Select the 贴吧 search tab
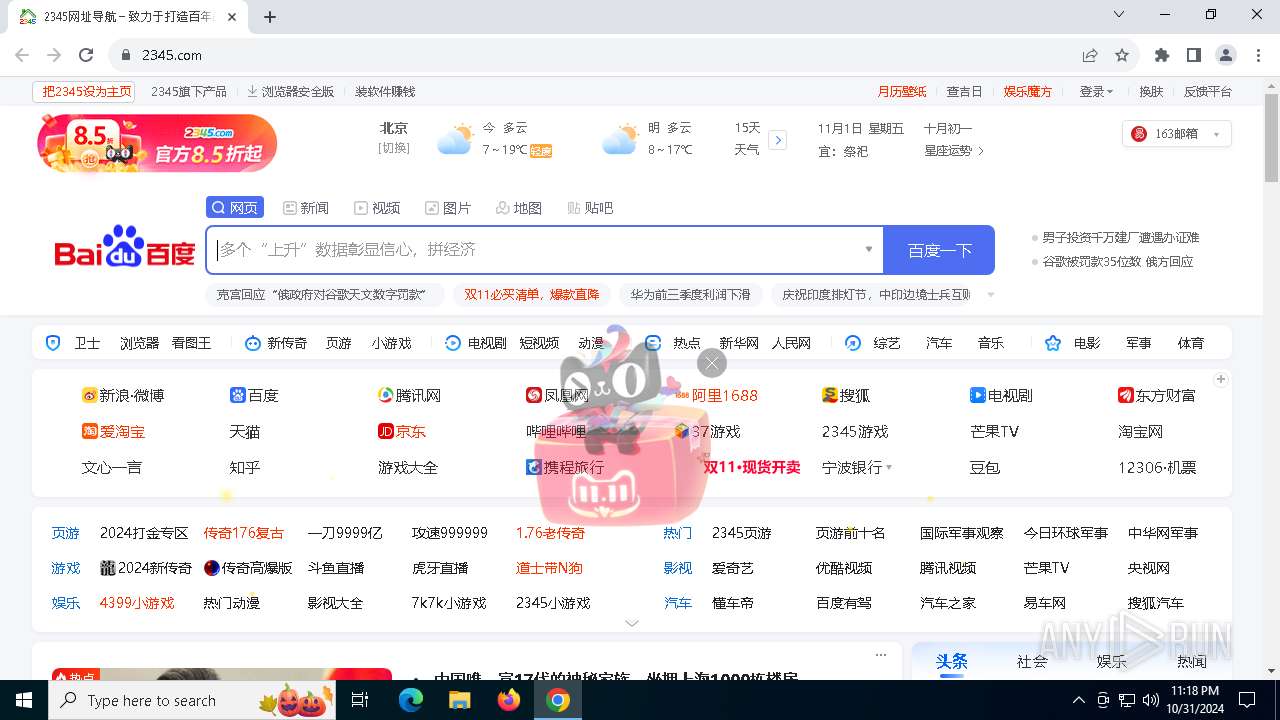Image resolution: width=1280 pixels, height=720 pixels. [x=590, y=207]
